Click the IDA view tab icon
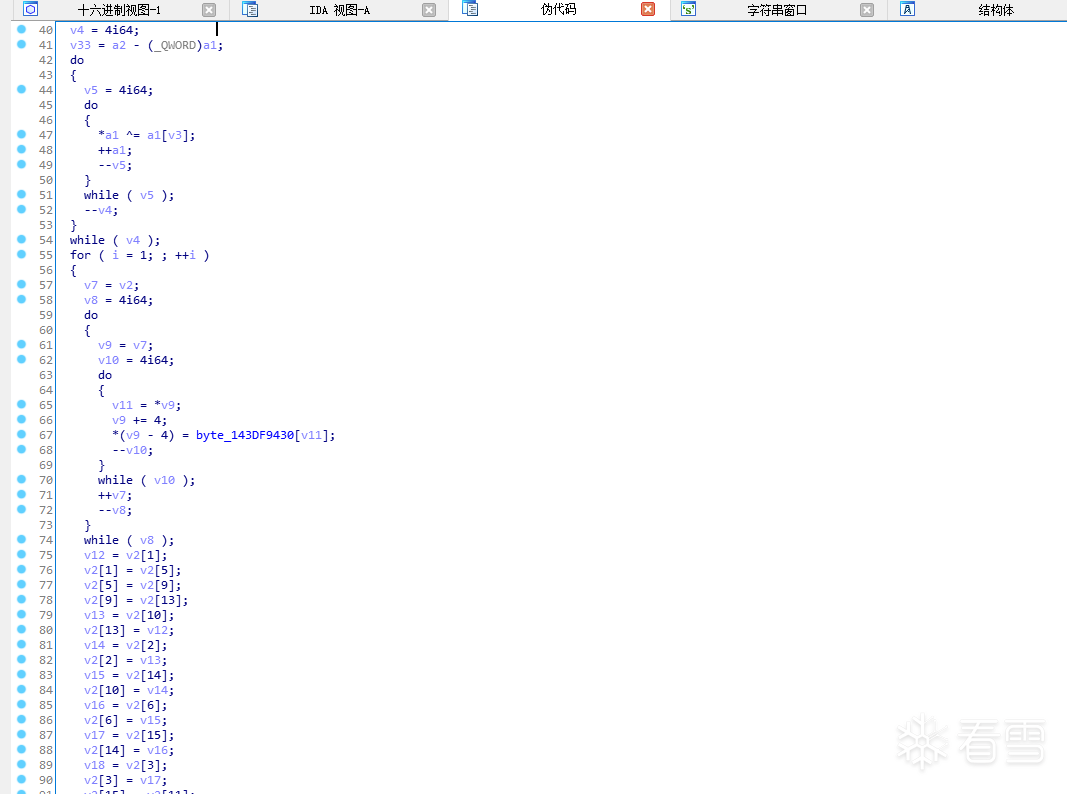Image resolution: width=1067 pixels, height=794 pixels. [250, 10]
